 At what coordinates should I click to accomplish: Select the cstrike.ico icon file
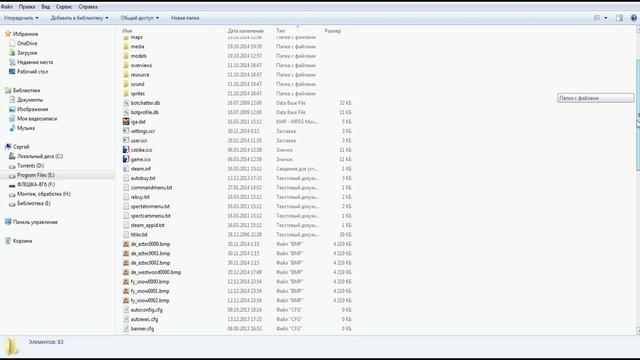126,150
